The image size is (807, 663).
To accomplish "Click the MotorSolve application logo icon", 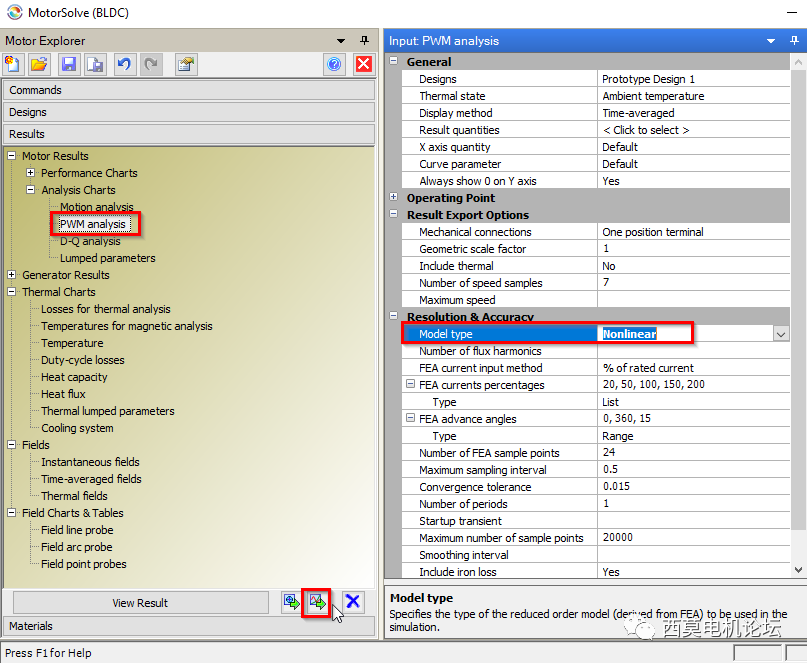I will pos(14,12).
